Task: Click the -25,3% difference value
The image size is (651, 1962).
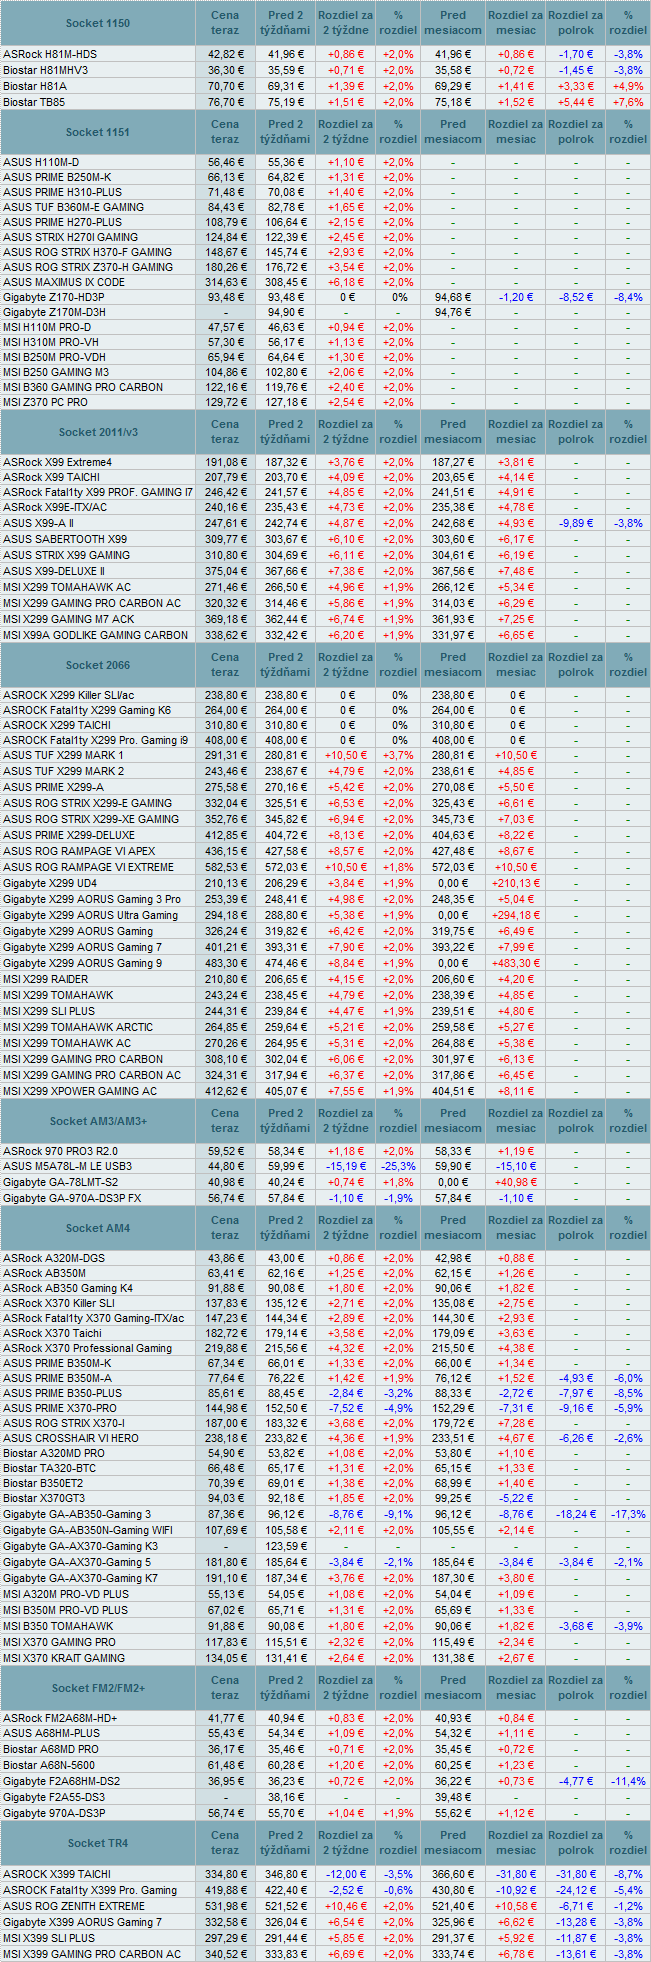Action: (x=398, y=1166)
